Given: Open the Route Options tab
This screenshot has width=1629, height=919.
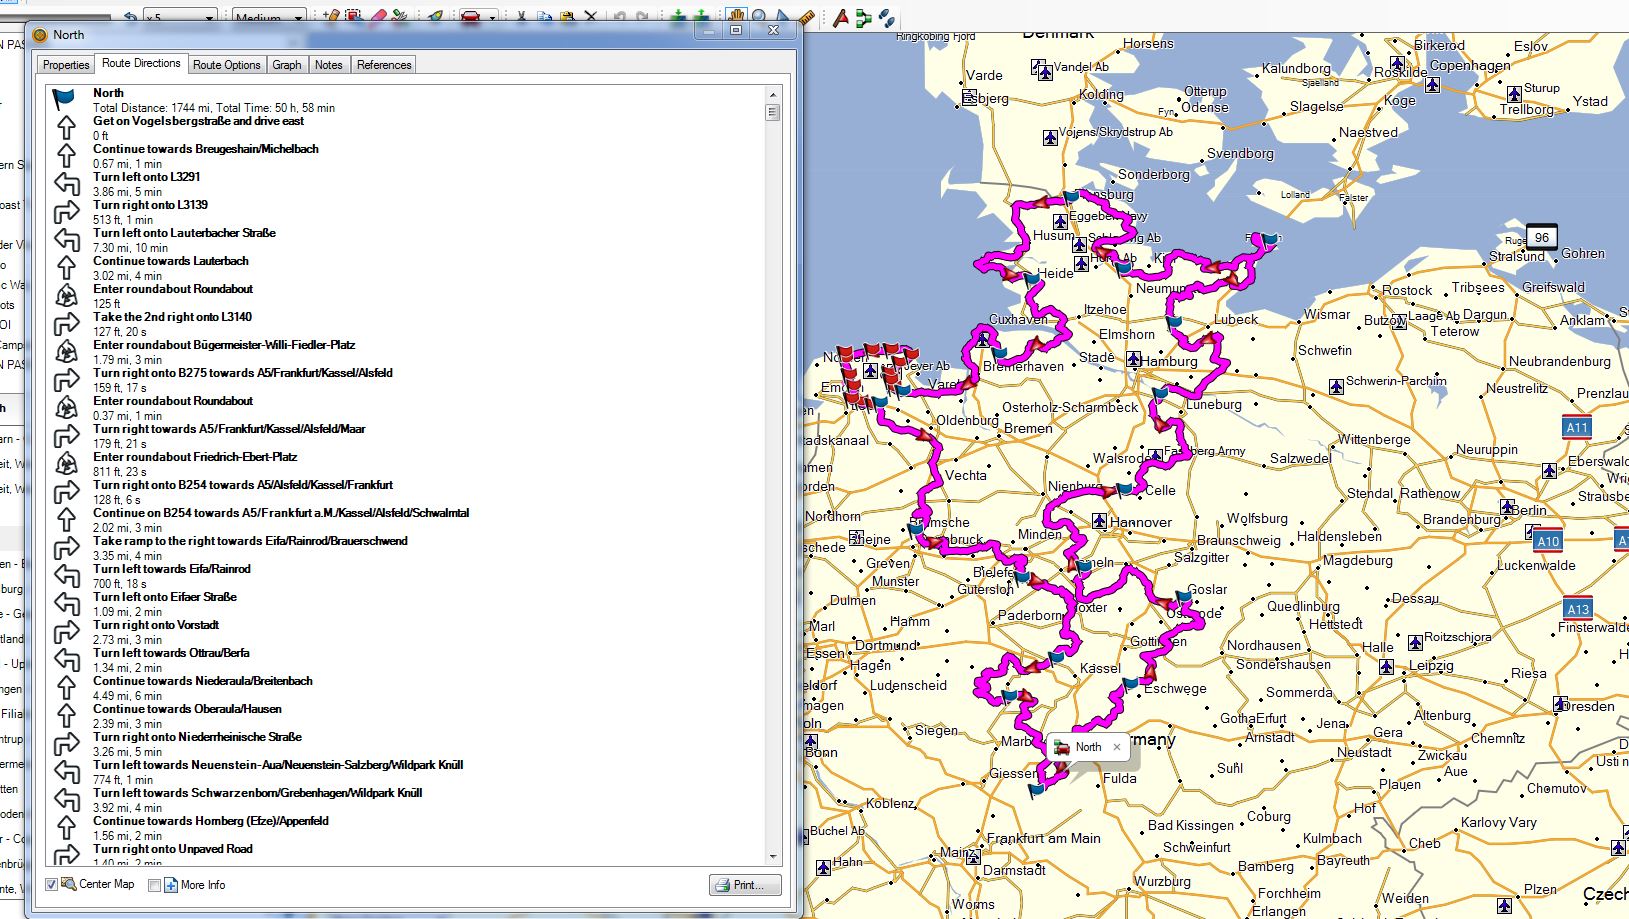Looking at the screenshot, I should pyautogui.click(x=226, y=65).
